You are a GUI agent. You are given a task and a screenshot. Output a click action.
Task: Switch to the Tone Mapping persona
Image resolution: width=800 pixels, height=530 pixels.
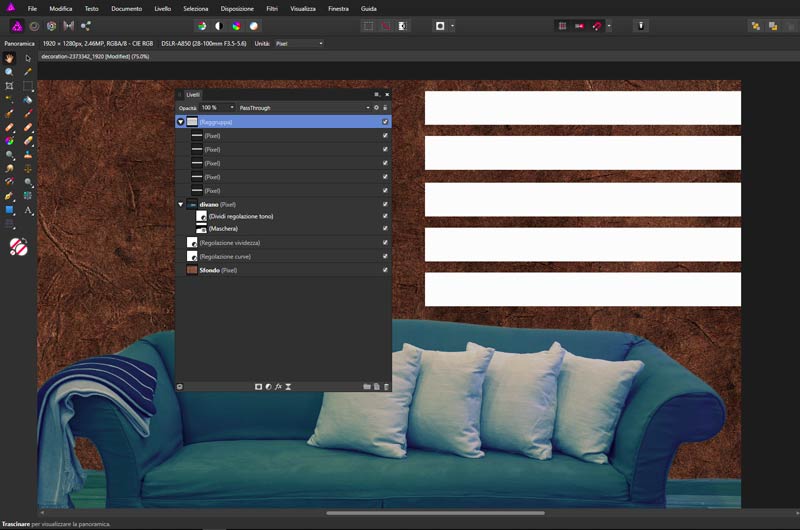coord(68,26)
